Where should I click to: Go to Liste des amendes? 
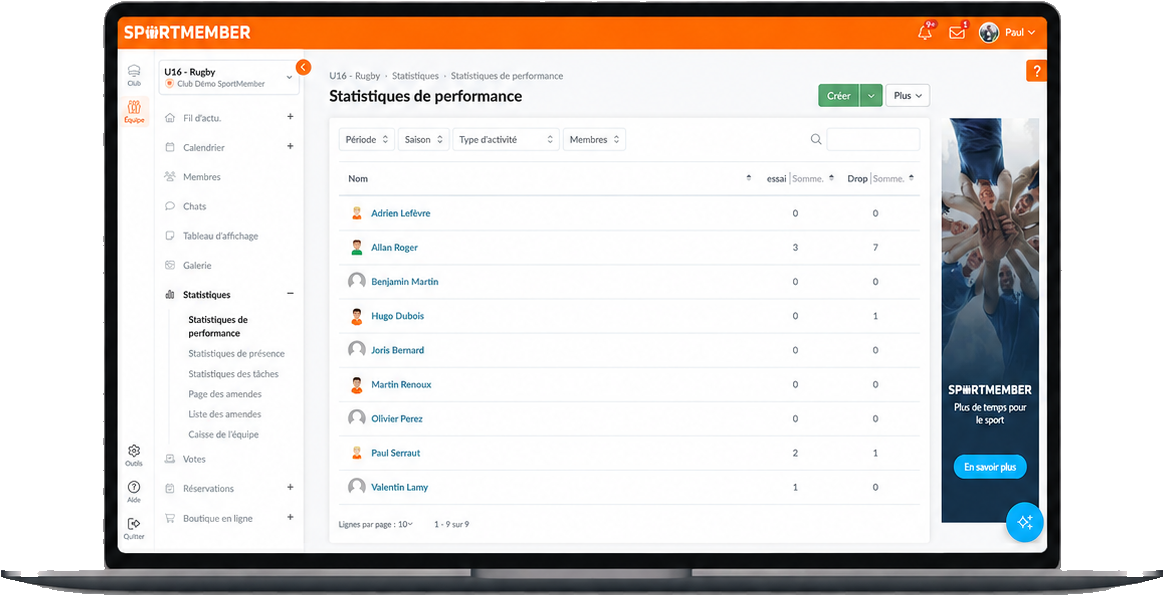[x=225, y=414]
